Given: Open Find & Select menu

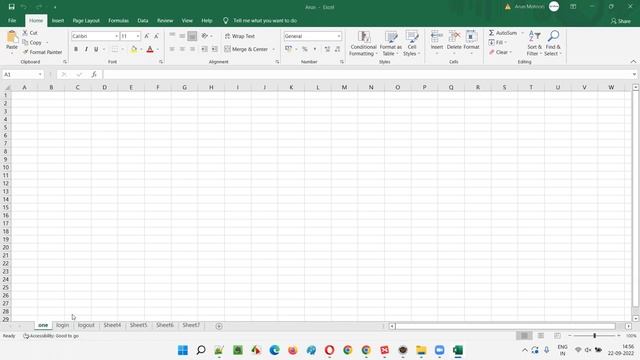Looking at the screenshot, I should 553,43.
